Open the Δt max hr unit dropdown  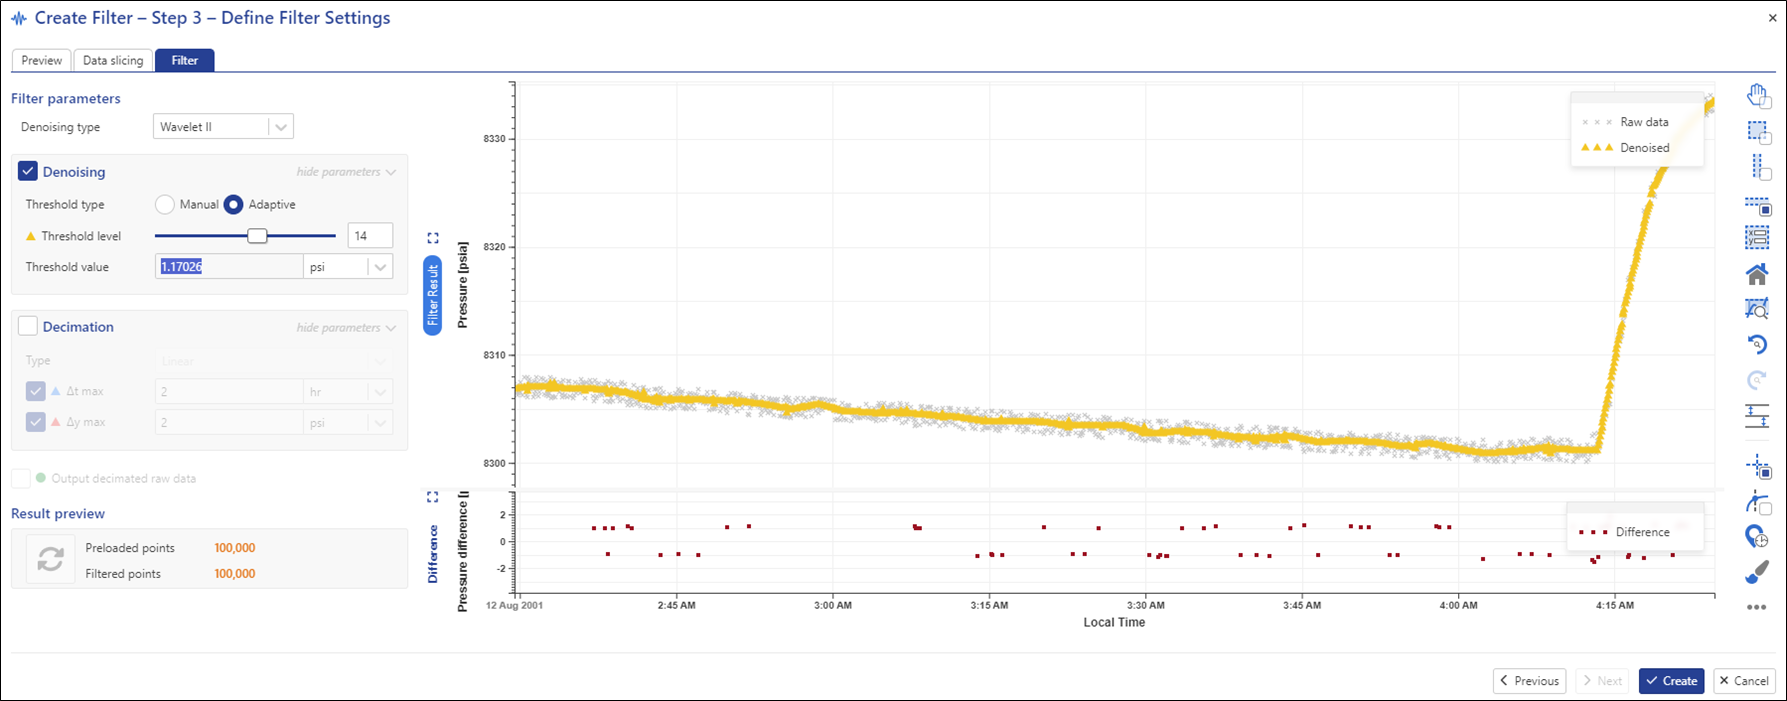click(348, 392)
